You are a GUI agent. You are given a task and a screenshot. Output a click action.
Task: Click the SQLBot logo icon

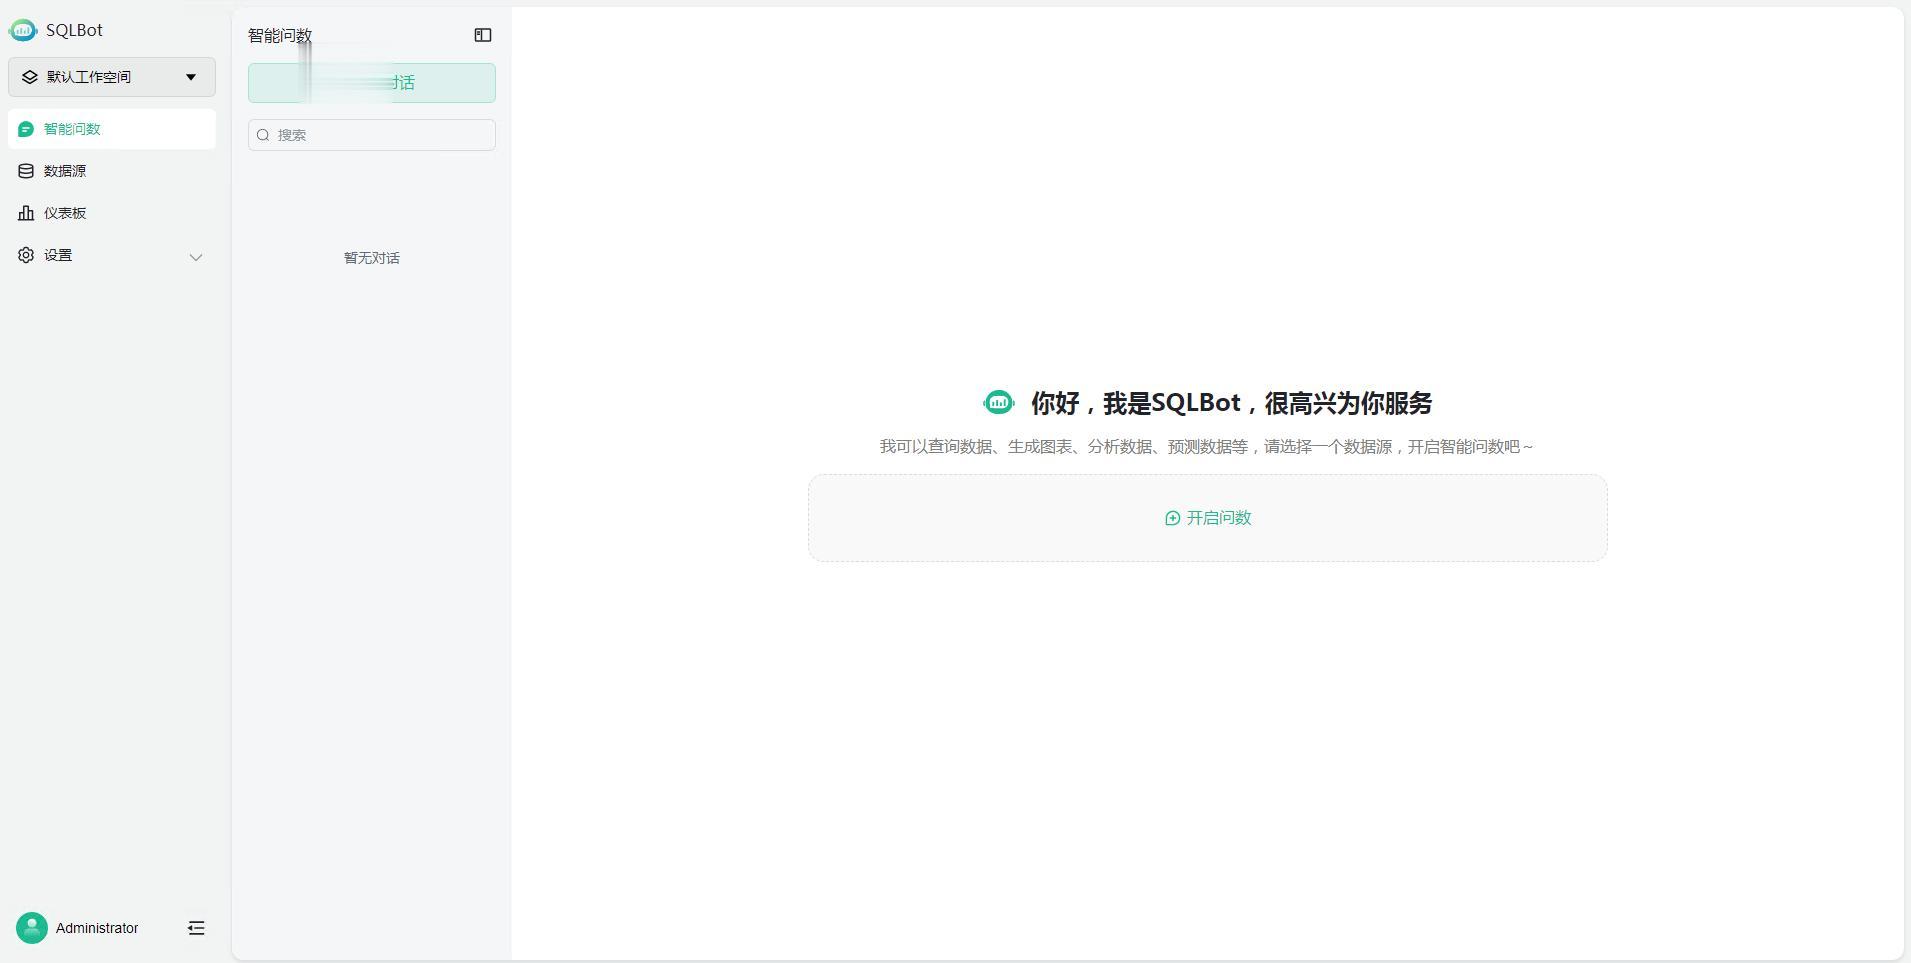23,30
